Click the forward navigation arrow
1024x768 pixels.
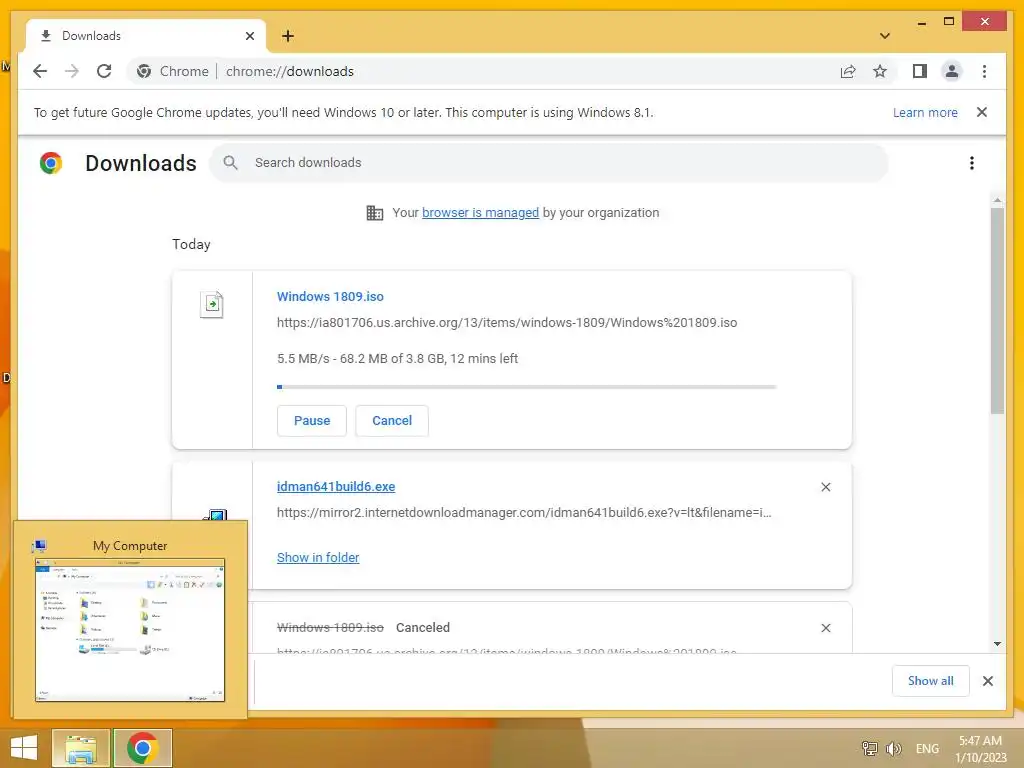pyautogui.click(x=72, y=71)
